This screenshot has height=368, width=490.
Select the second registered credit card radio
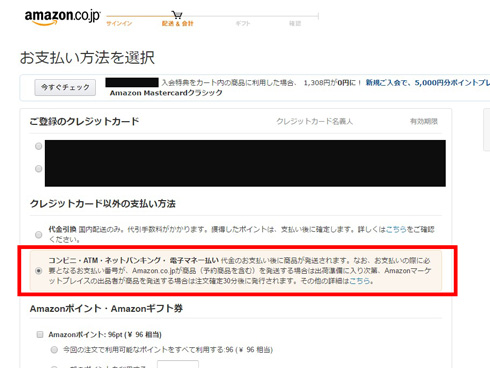tap(39, 169)
